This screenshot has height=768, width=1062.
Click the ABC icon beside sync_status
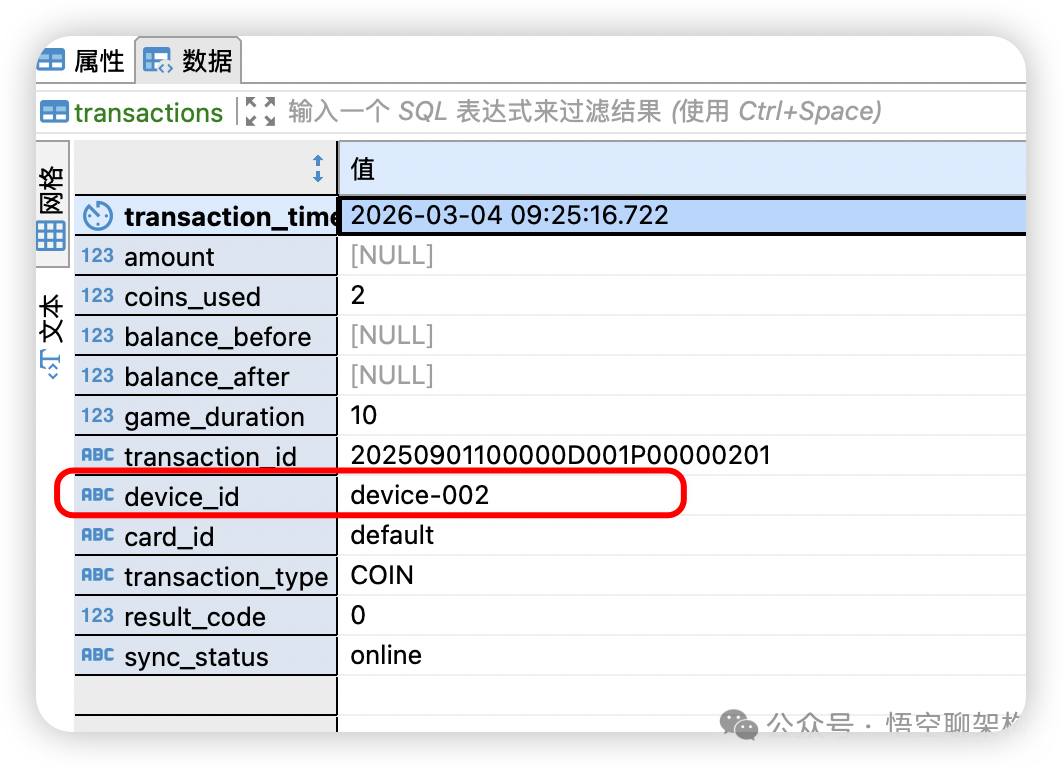(x=97, y=656)
